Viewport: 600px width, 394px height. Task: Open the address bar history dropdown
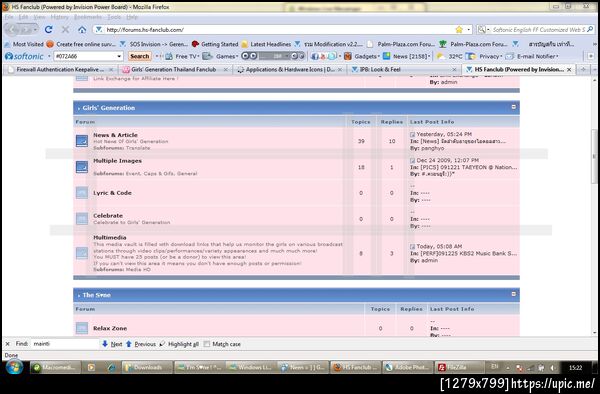[468, 29]
